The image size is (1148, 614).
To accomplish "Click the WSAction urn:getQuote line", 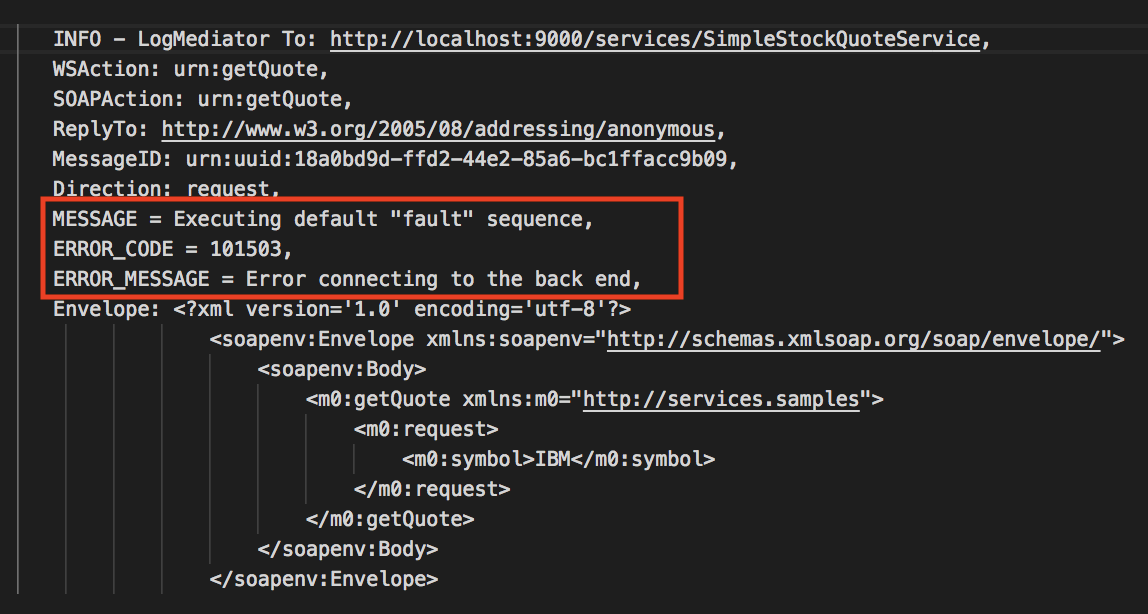I will click(x=190, y=70).
